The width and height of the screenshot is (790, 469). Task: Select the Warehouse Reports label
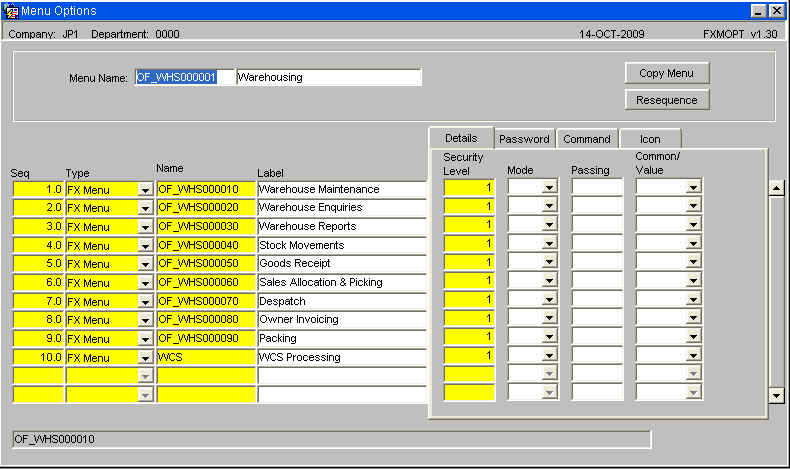pos(342,227)
